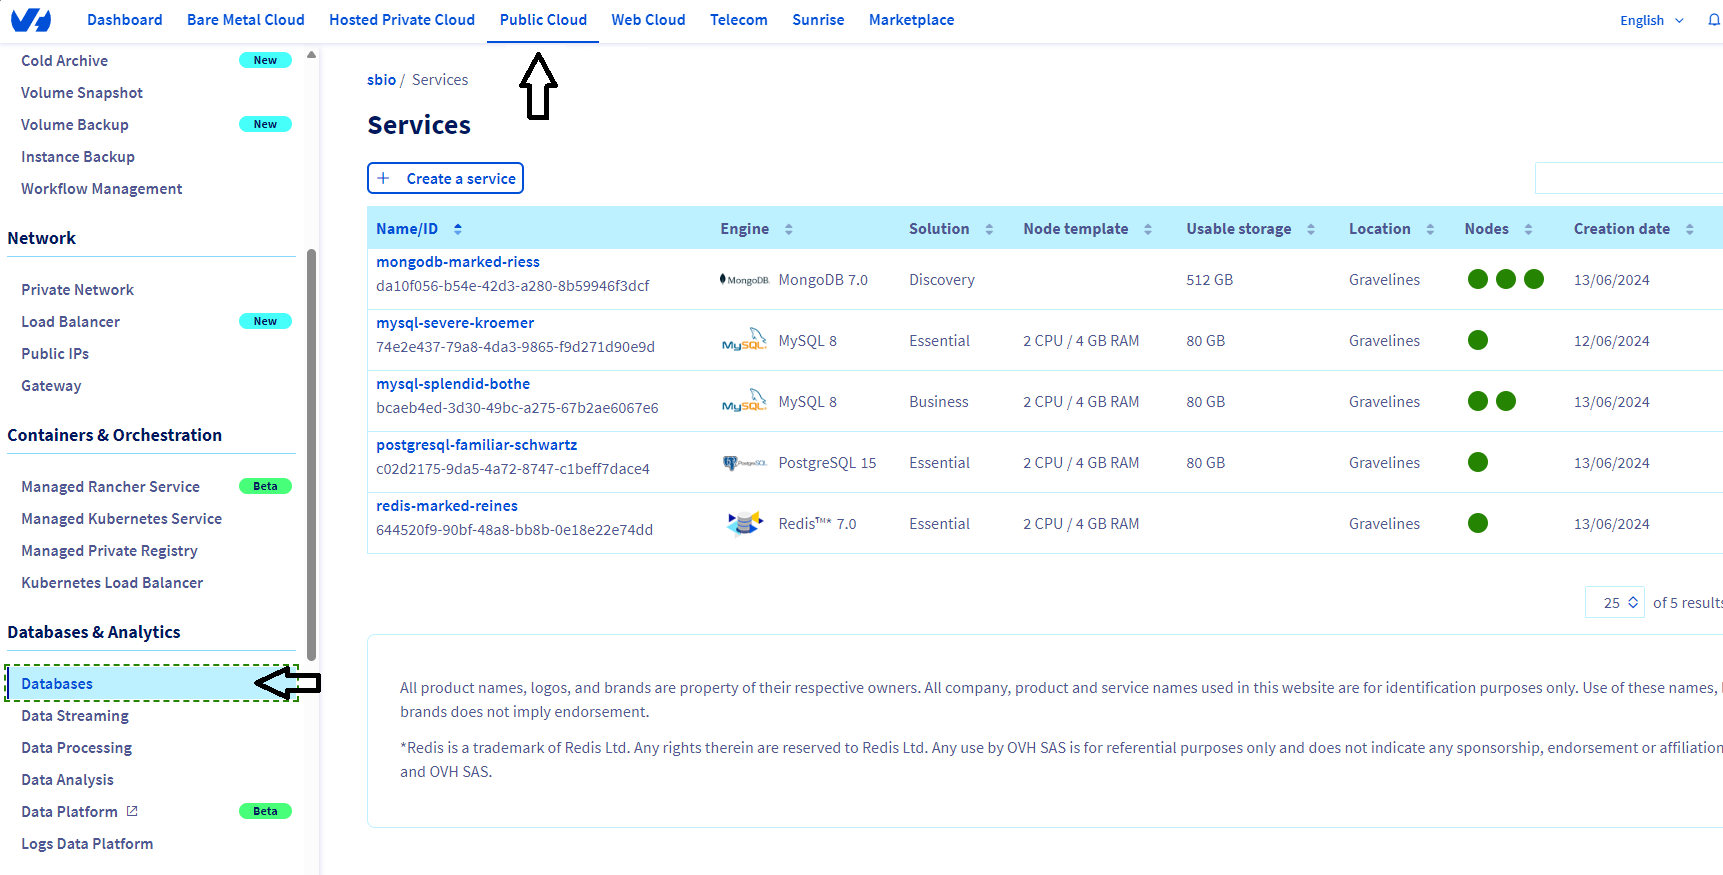Open Instance Backup in the sidebar
Image resolution: width=1723 pixels, height=875 pixels.
pyautogui.click(x=78, y=157)
